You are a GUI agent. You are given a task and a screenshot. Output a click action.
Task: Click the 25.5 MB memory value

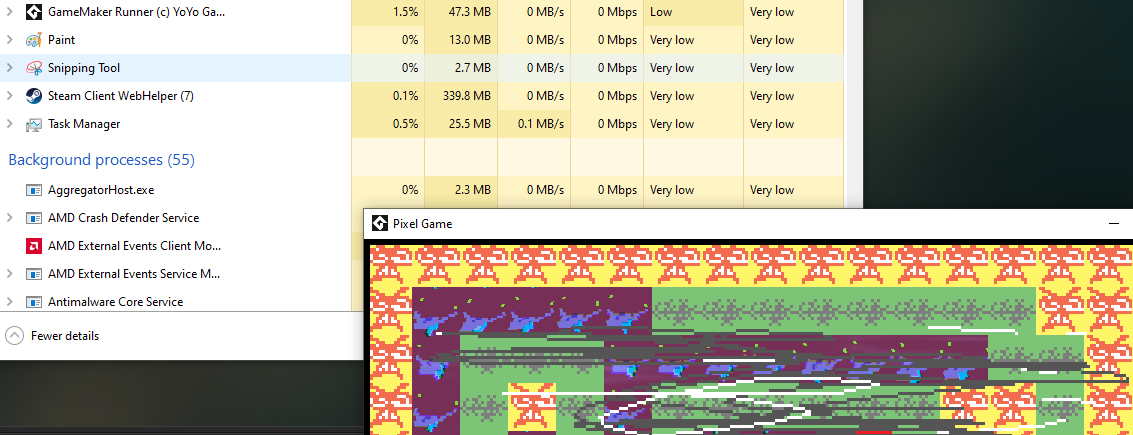(470, 124)
